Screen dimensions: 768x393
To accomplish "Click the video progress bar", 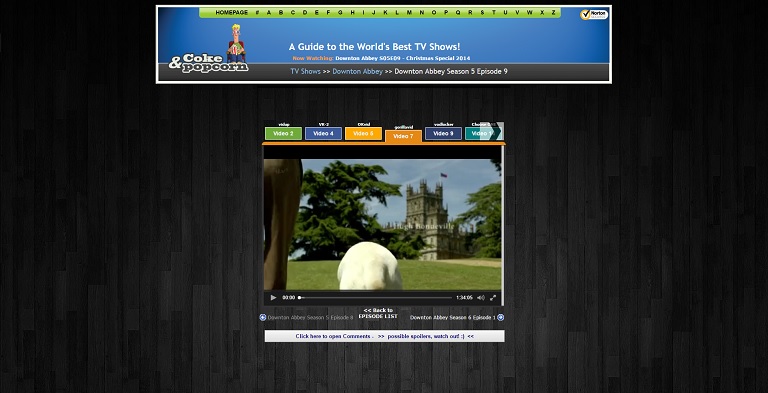I will [375, 297].
